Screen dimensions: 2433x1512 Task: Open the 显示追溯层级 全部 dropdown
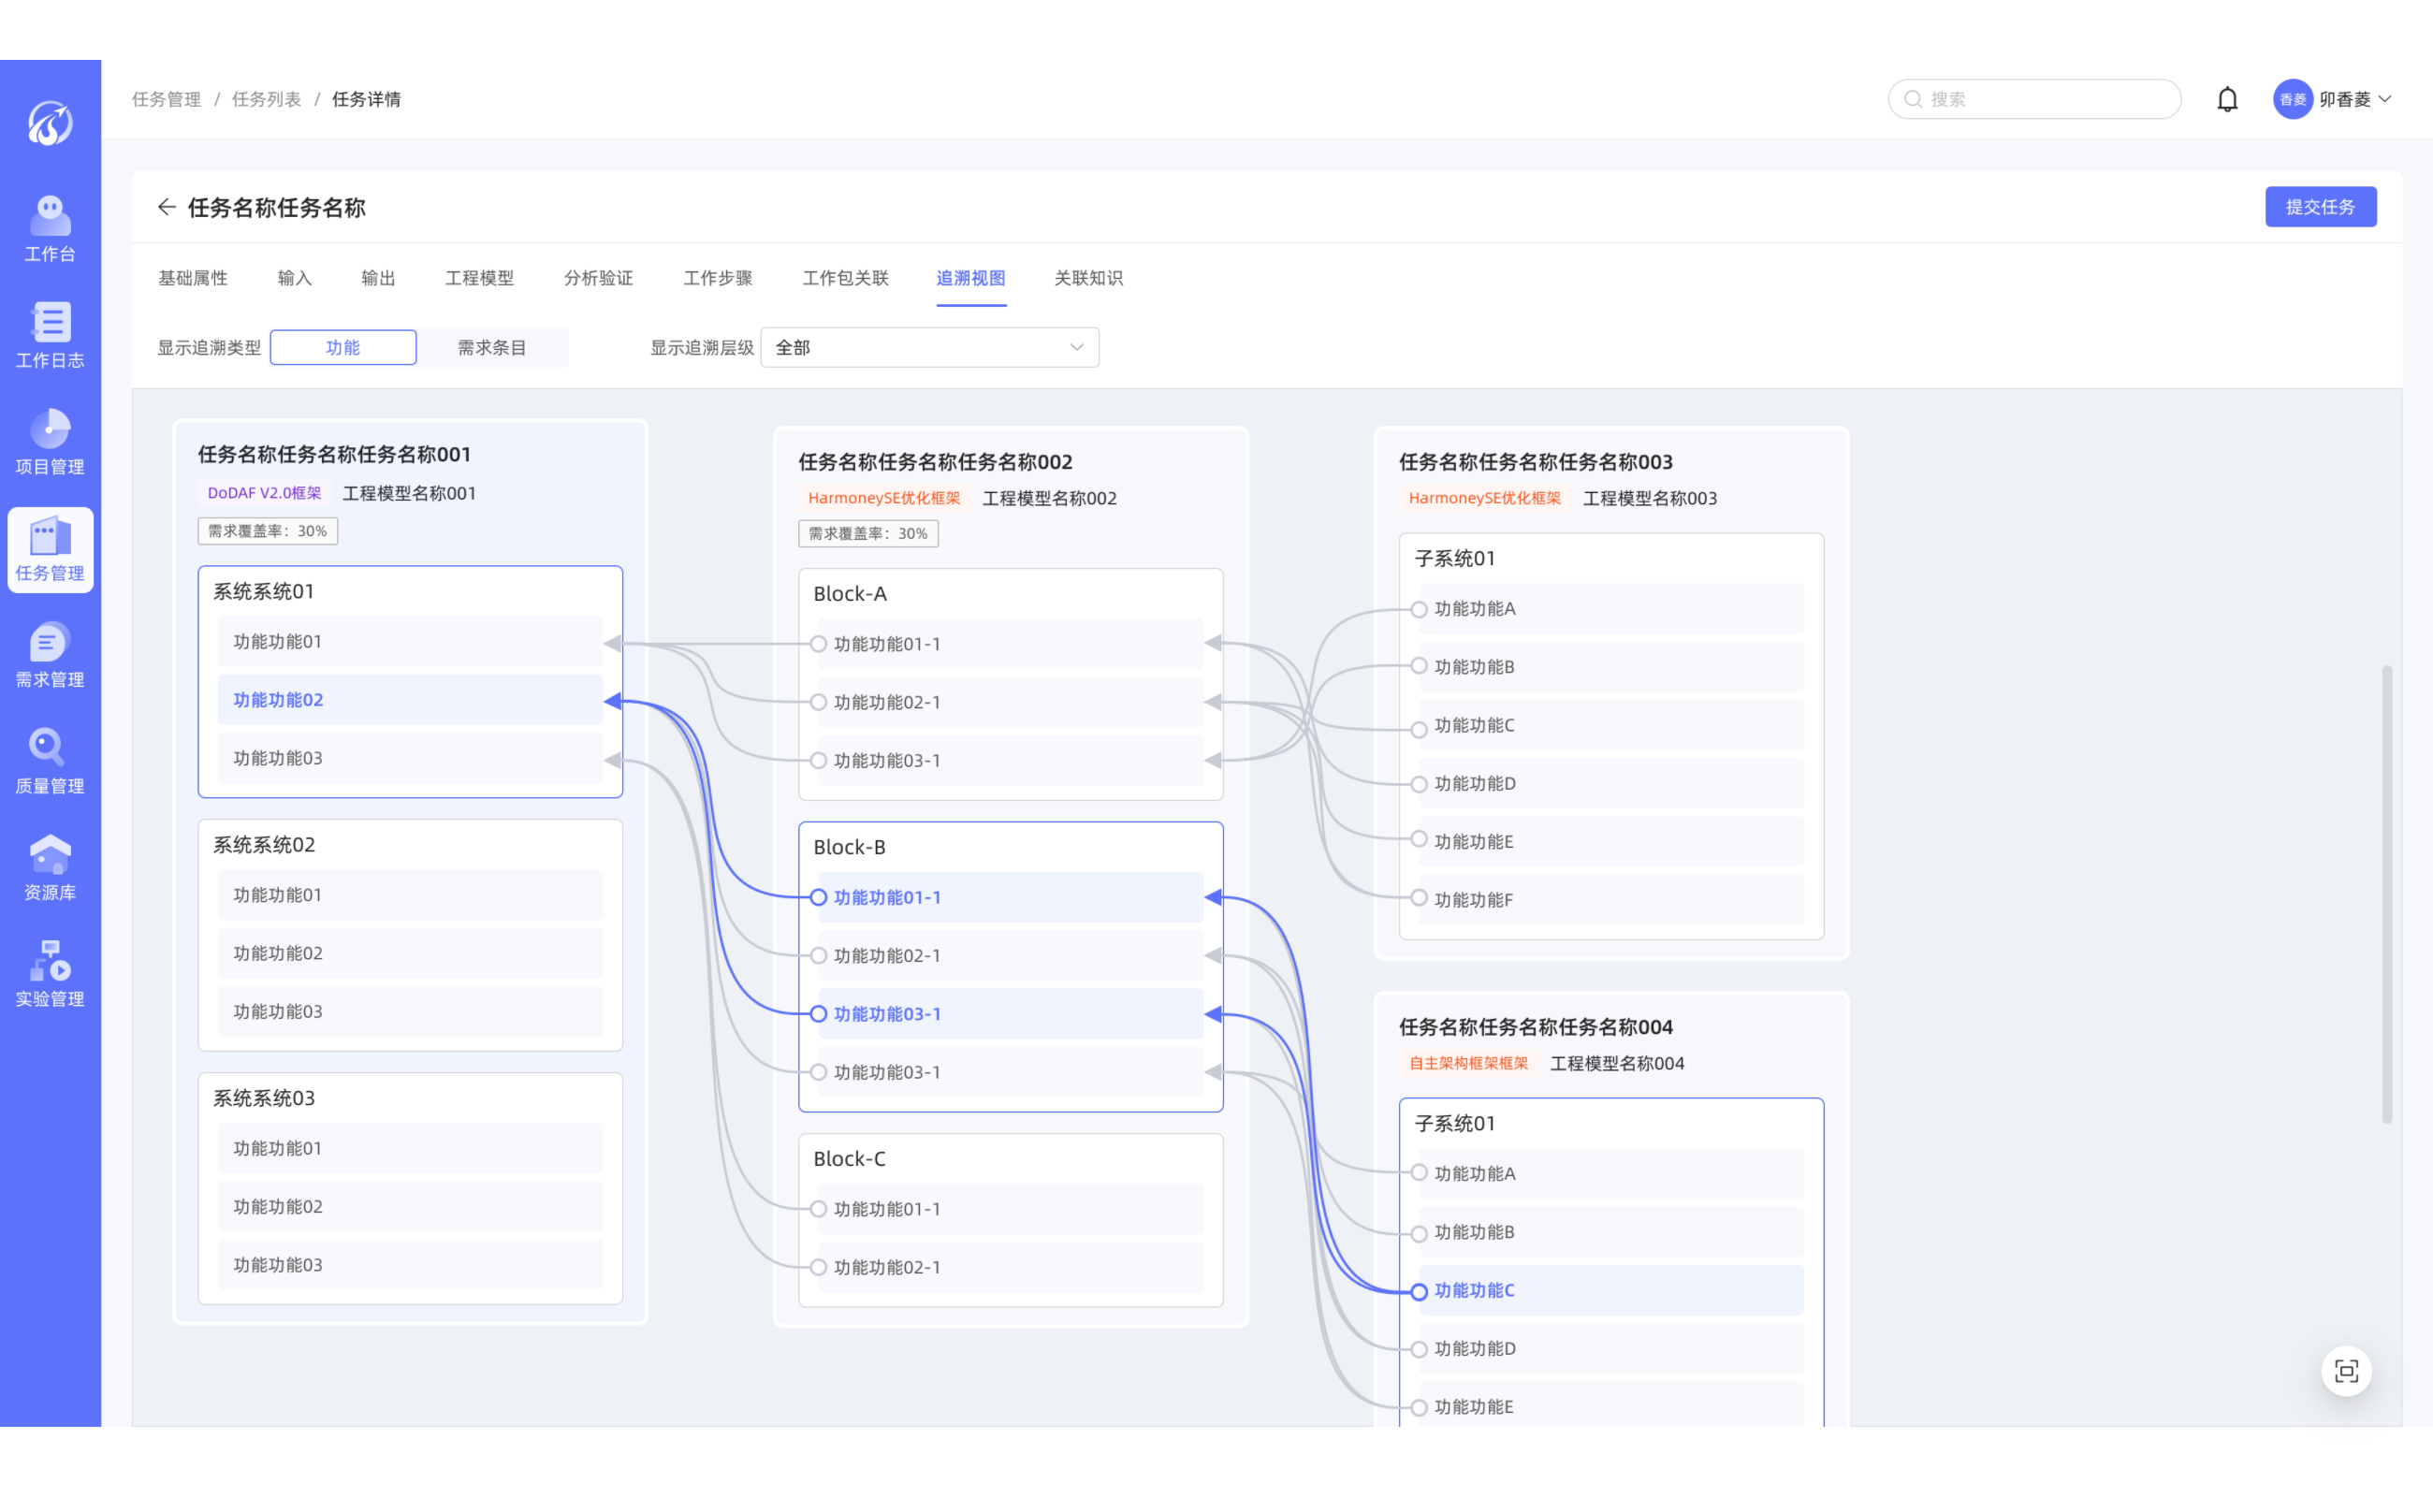[x=929, y=347]
